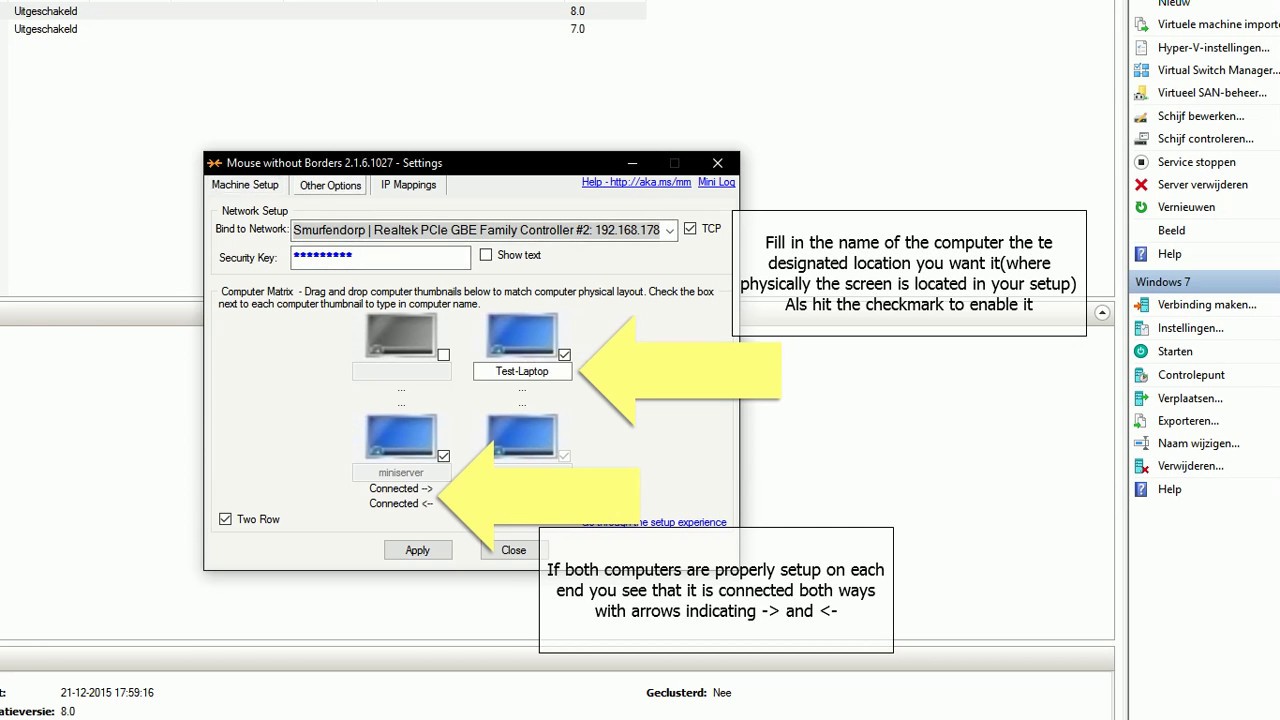Uncheck the miniserver computer checkbox

coord(443,456)
